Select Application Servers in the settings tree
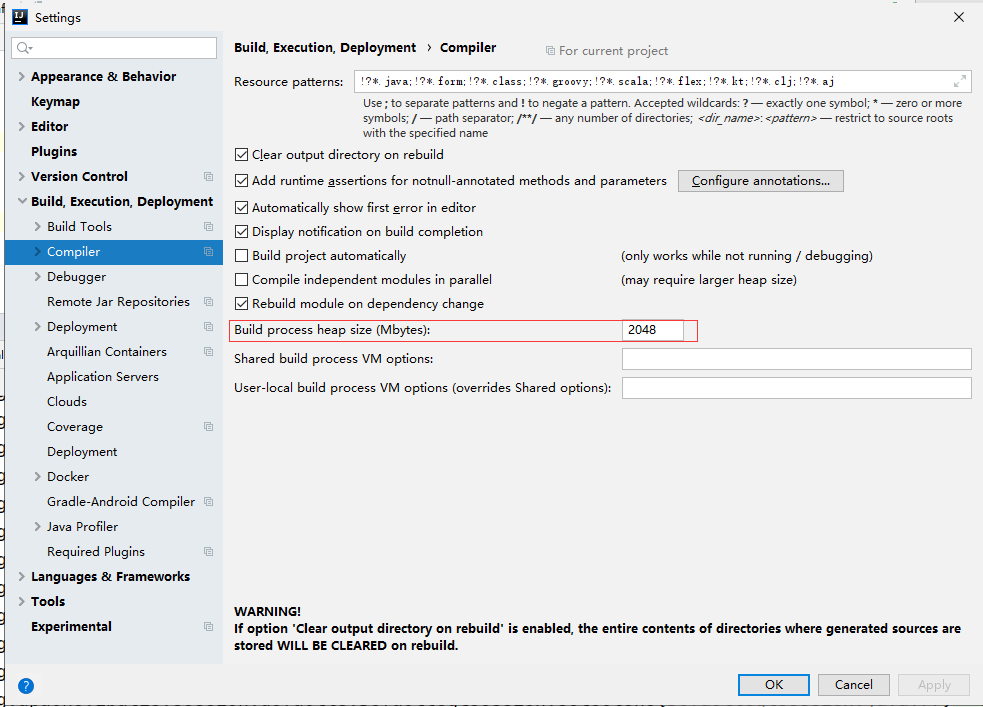Image resolution: width=983 pixels, height=707 pixels. click(x=102, y=377)
